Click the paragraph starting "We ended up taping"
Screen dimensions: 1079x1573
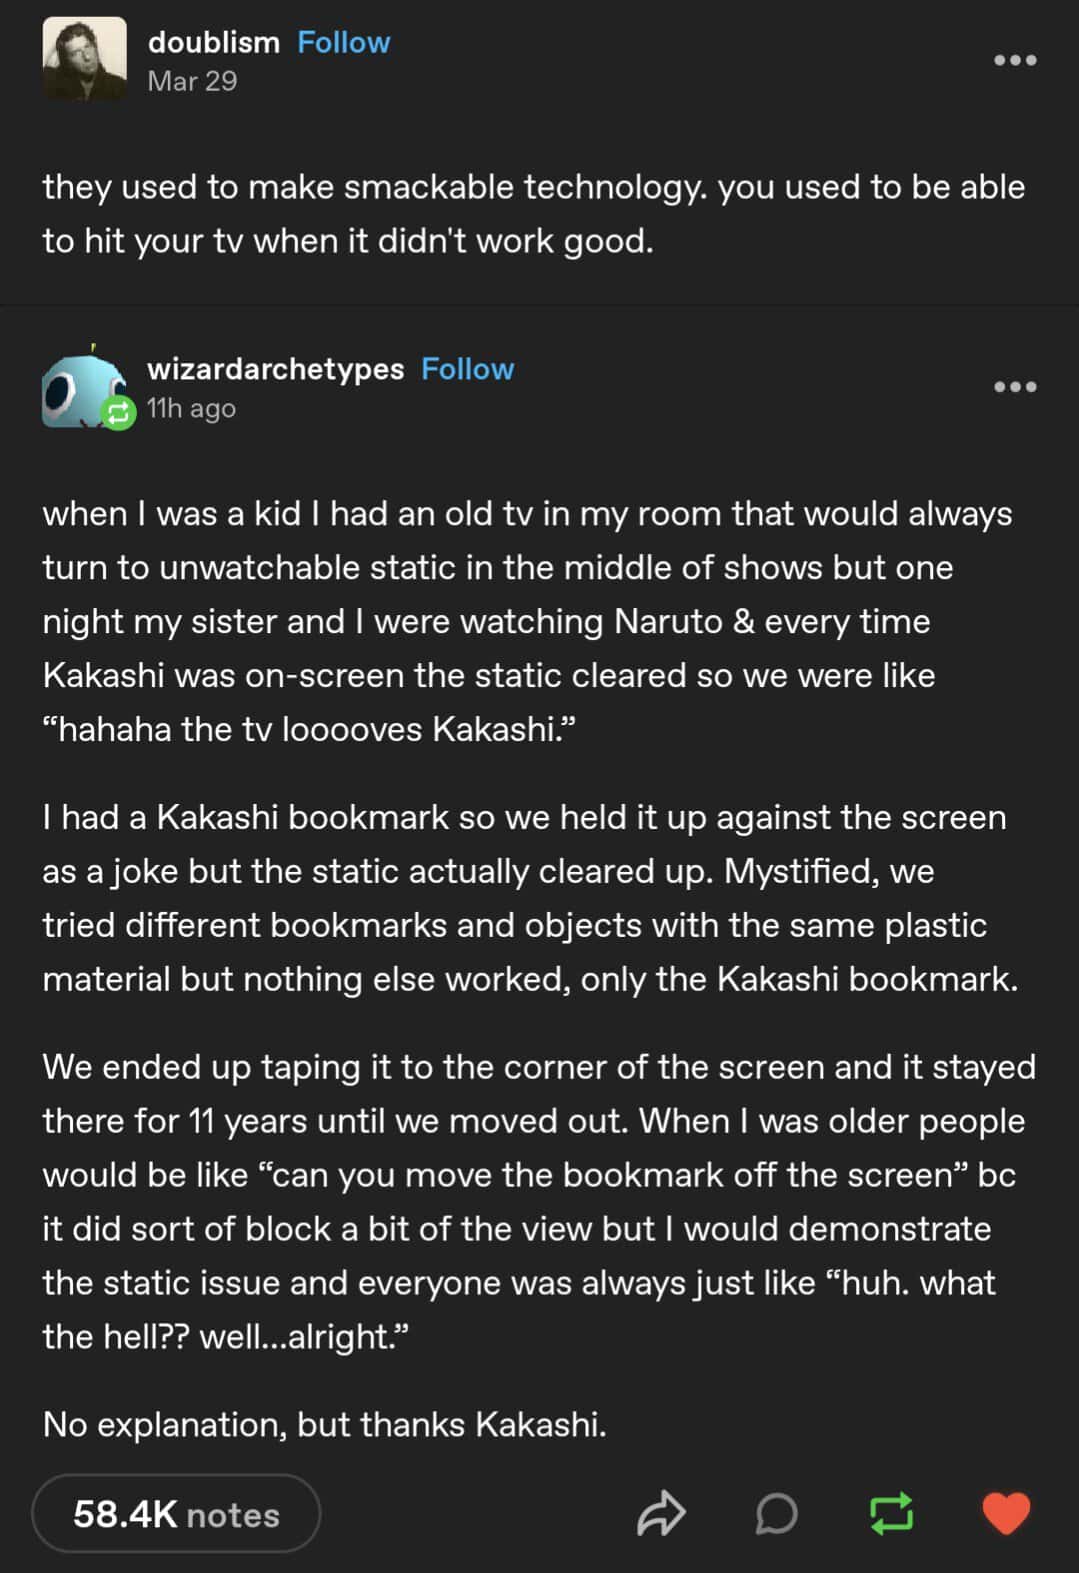tap(538, 1201)
